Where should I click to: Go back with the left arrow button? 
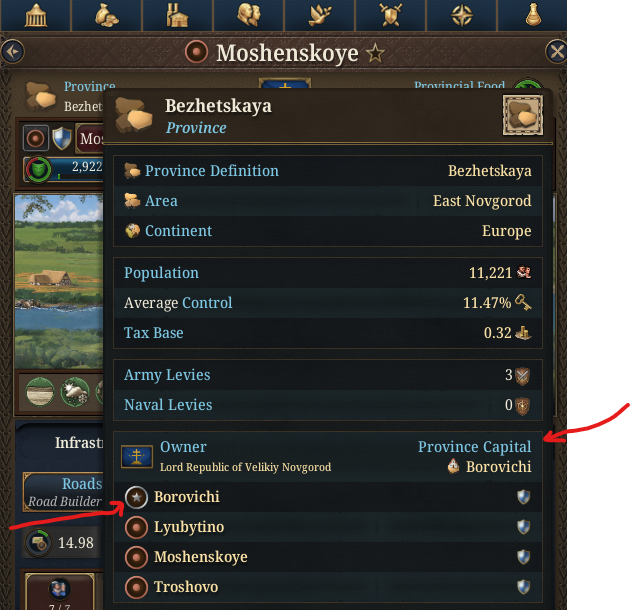12,52
